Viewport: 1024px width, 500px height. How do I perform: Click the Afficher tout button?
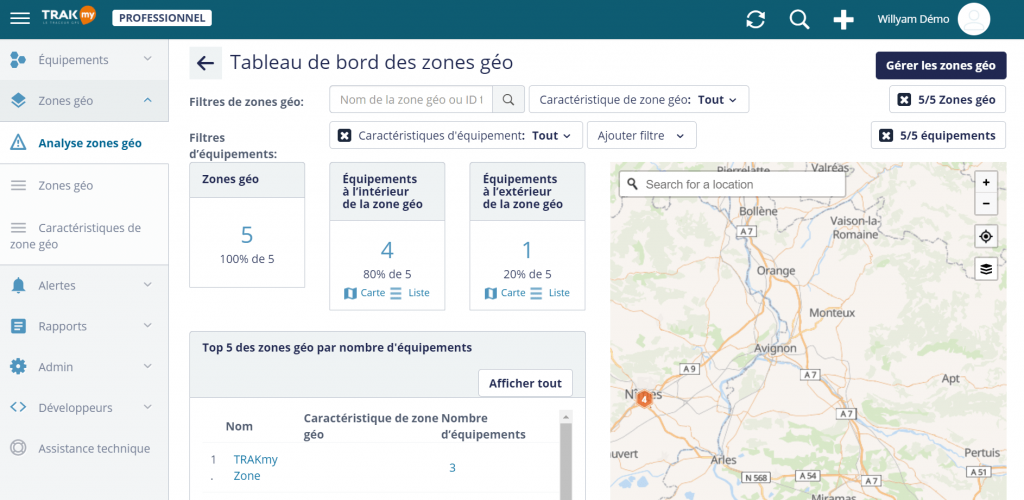coord(525,383)
